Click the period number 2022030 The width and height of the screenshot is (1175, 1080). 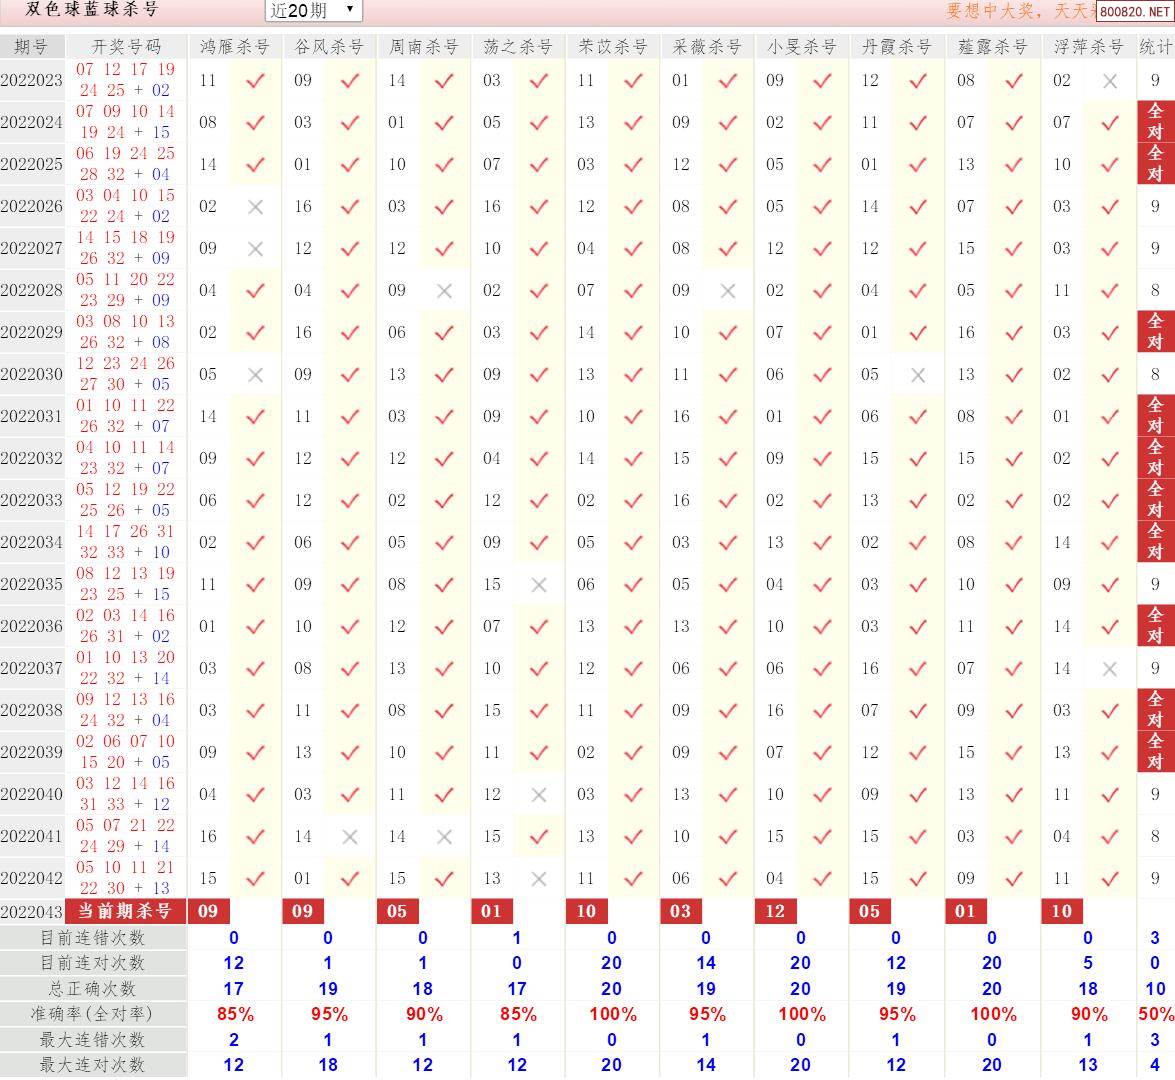[31, 374]
